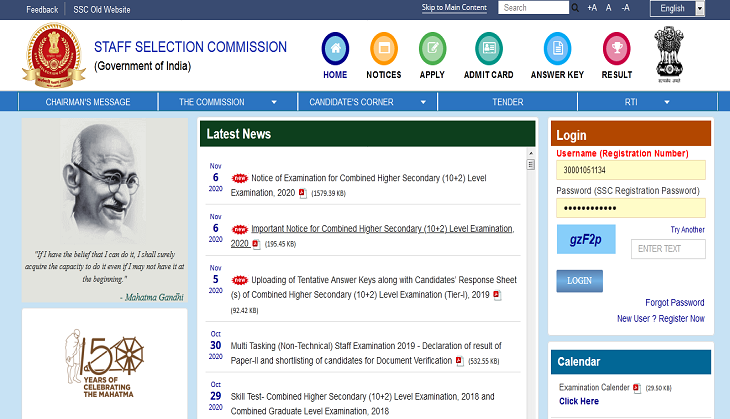Click the Apply pencil icon

[x=433, y=48]
